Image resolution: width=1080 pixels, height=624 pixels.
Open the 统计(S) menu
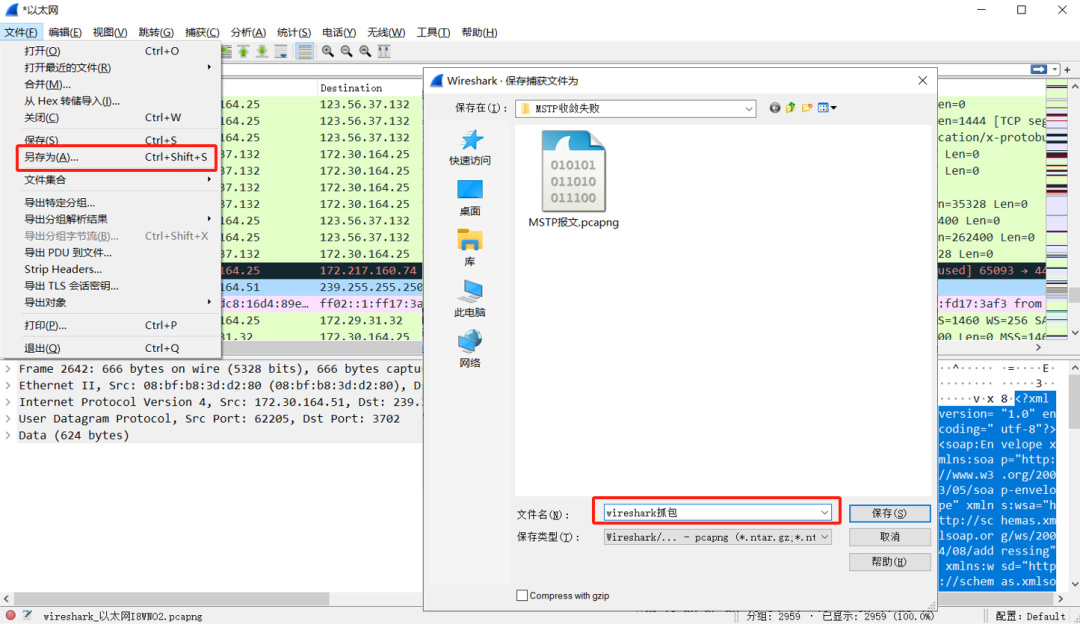coord(293,32)
